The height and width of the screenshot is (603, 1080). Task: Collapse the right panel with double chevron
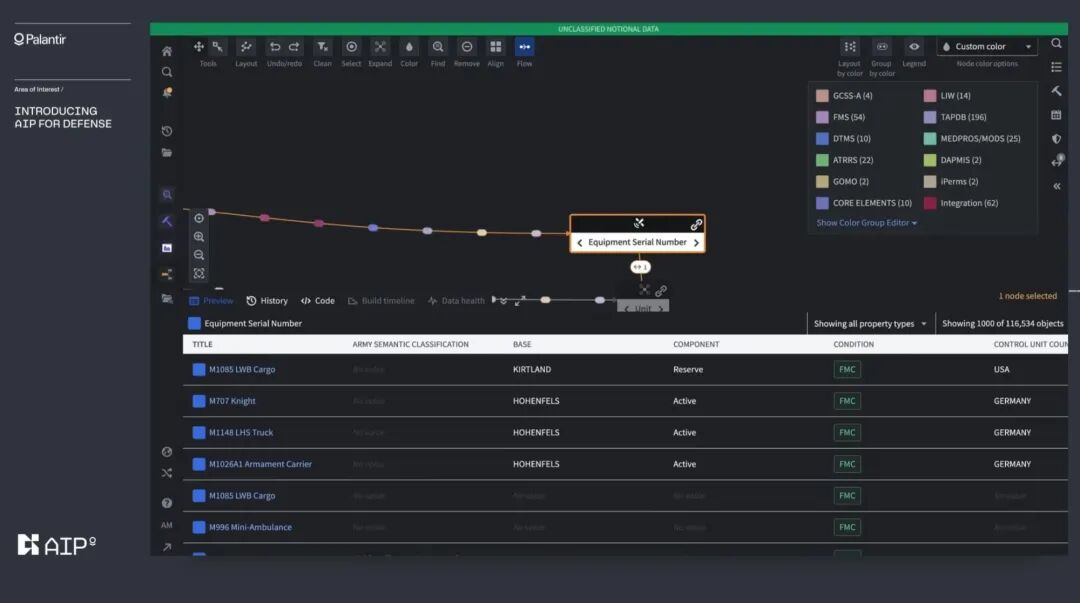click(x=1057, y=186)
